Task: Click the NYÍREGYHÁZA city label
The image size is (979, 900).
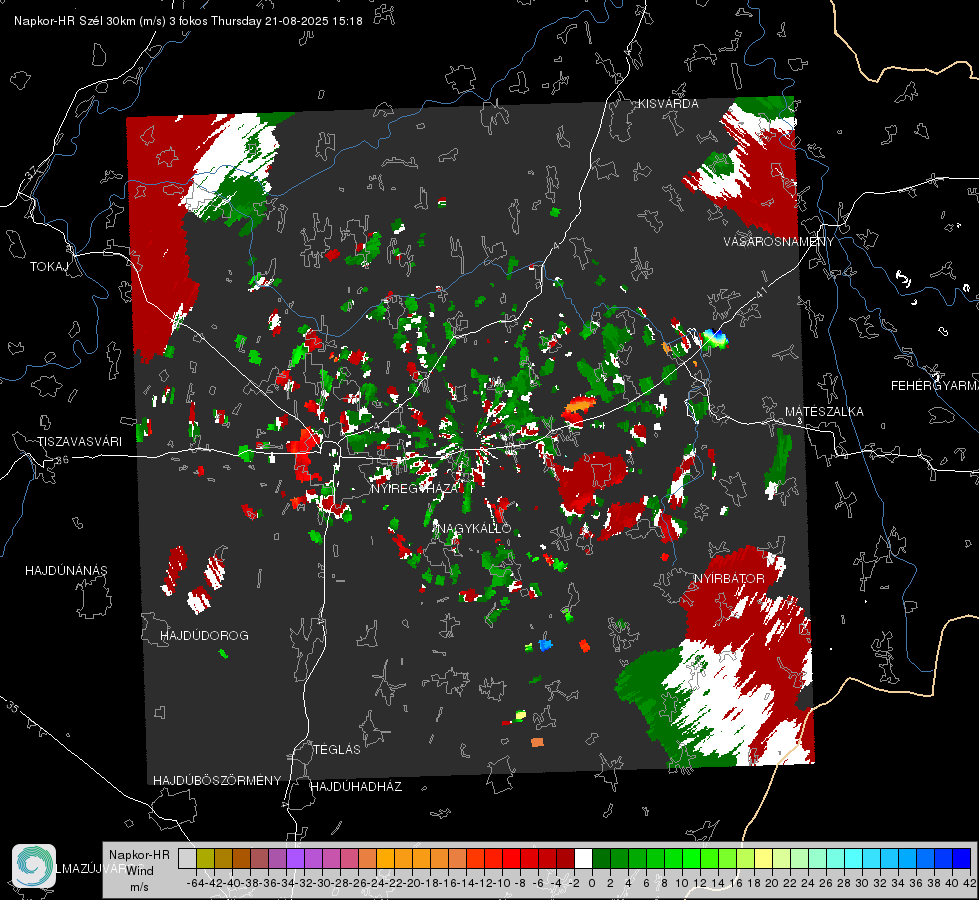Action: click(x=415, y=488)
